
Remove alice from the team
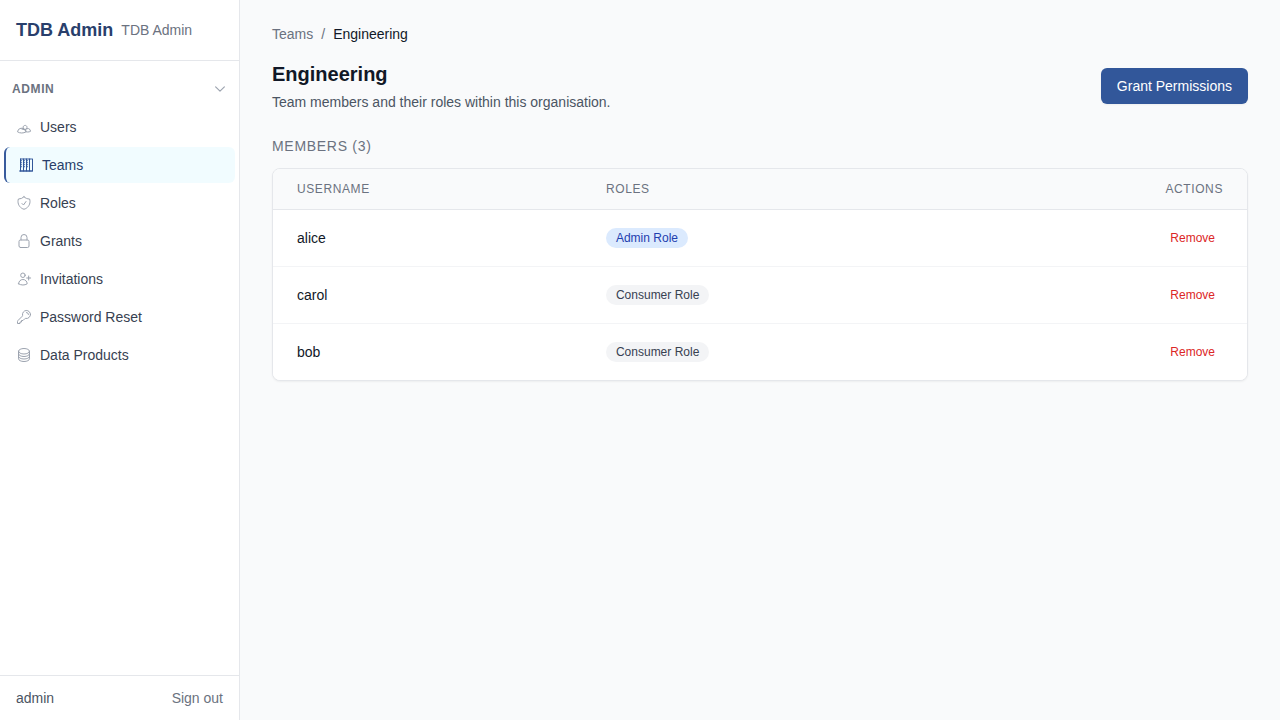point(1192,238)
